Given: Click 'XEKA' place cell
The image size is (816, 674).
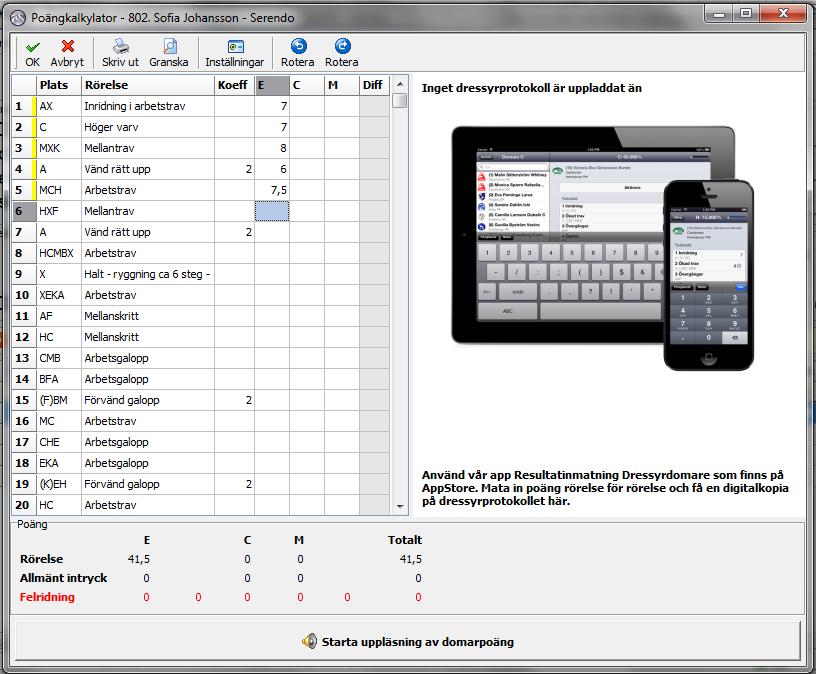Looking at the screenshot, I should pos(59,295).
